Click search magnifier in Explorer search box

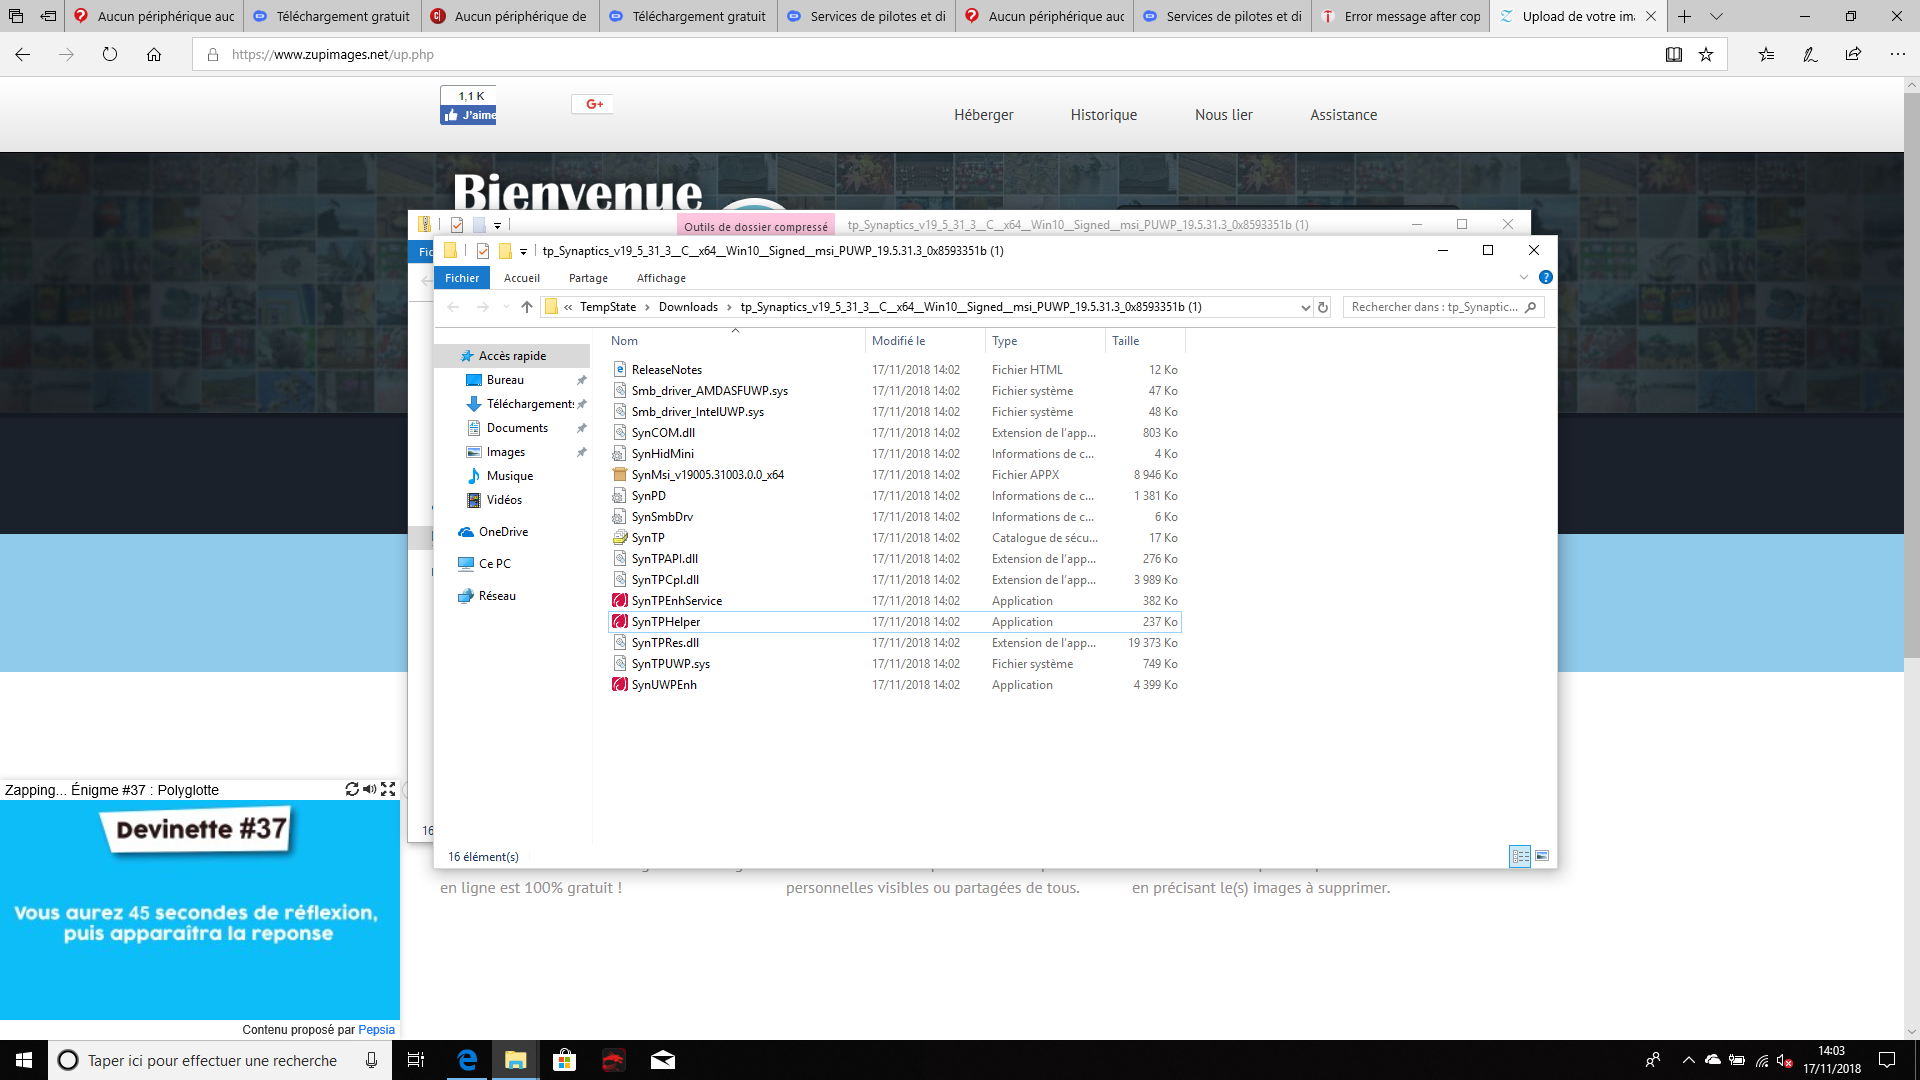click(x=1531, y=307)
